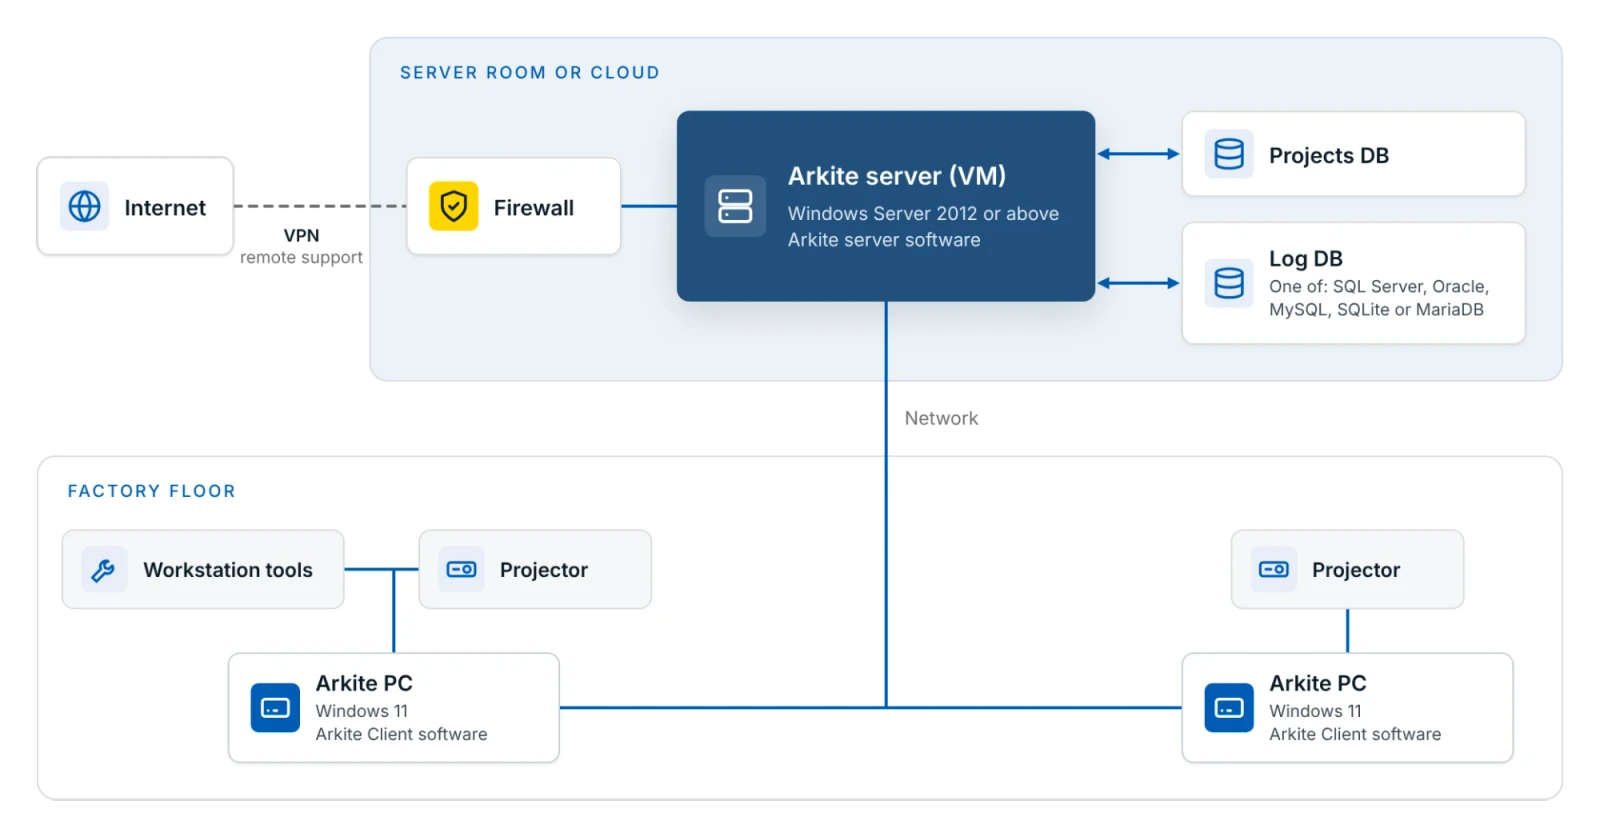Select the "Firewall" label
This screenshot has height=837, width=1600.
pos(534,208)
